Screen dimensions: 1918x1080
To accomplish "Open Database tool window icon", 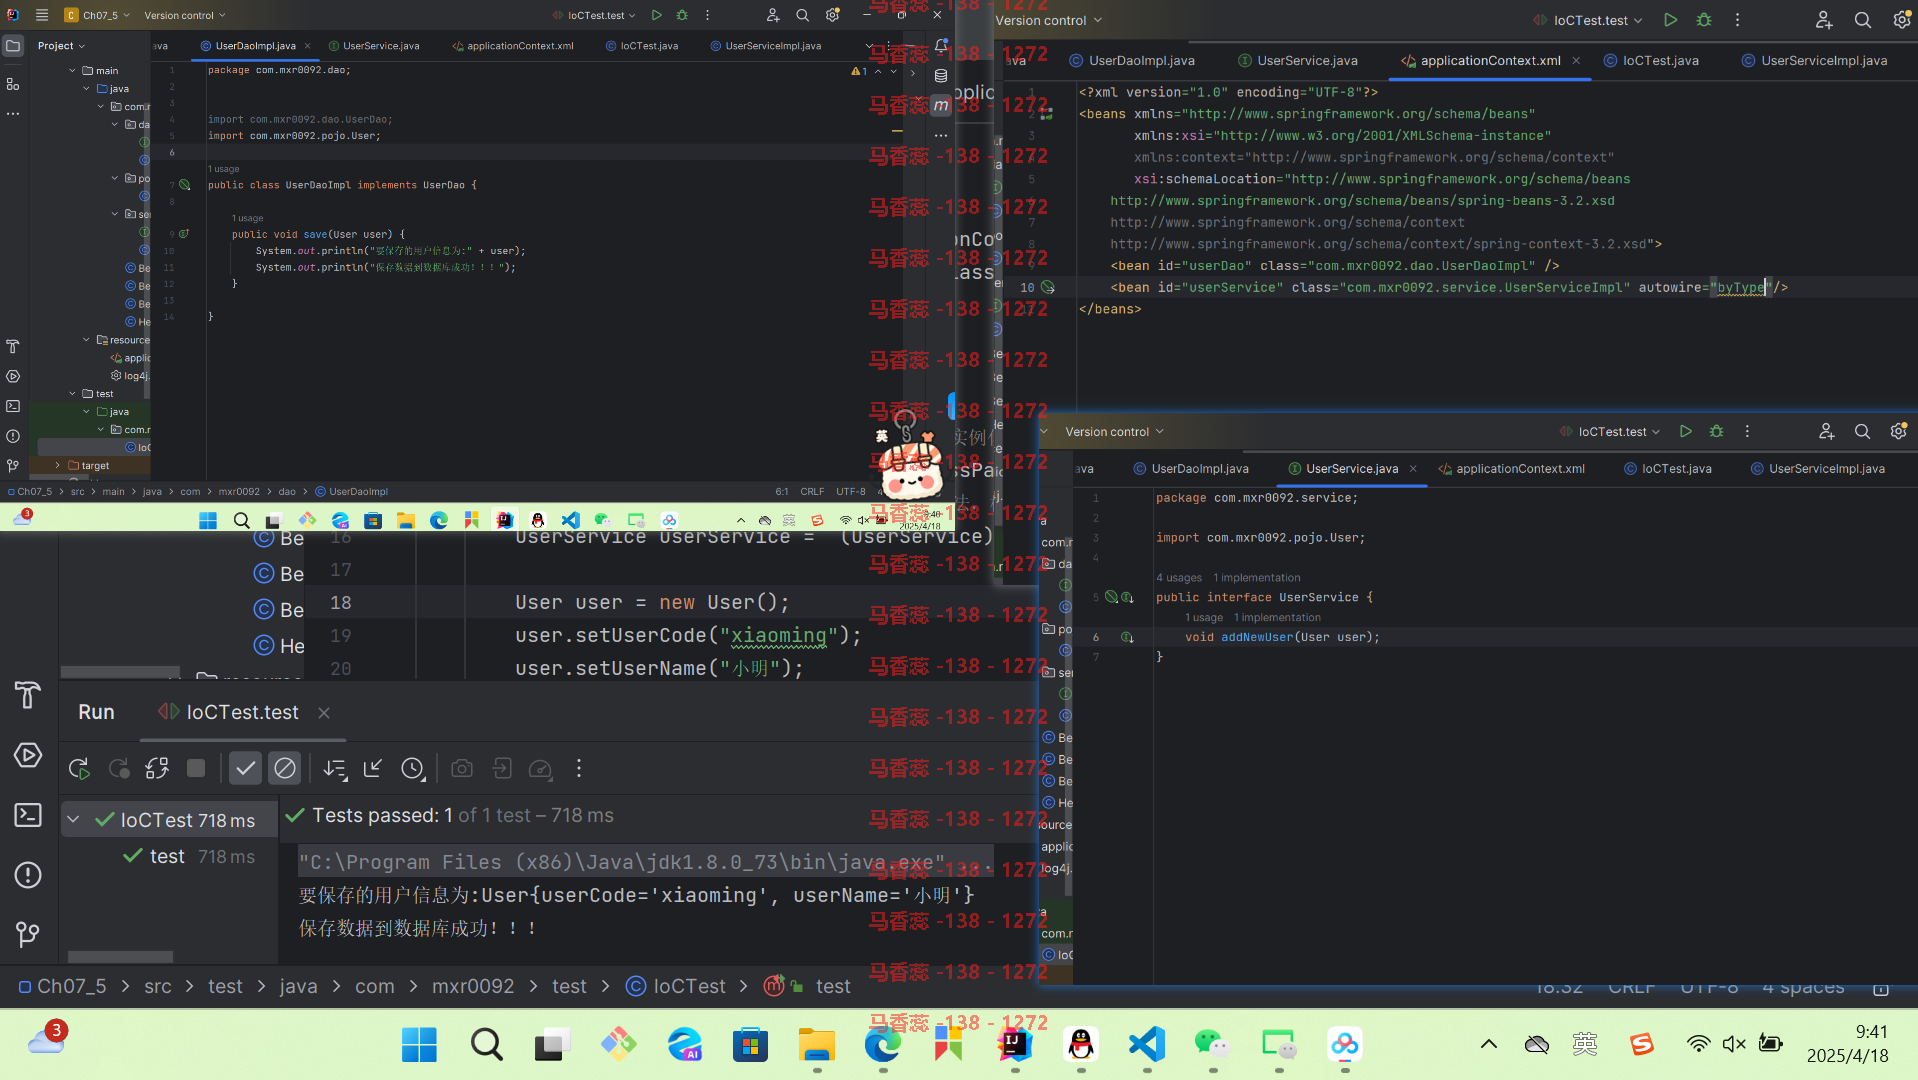I will click(x=941, y=76).
